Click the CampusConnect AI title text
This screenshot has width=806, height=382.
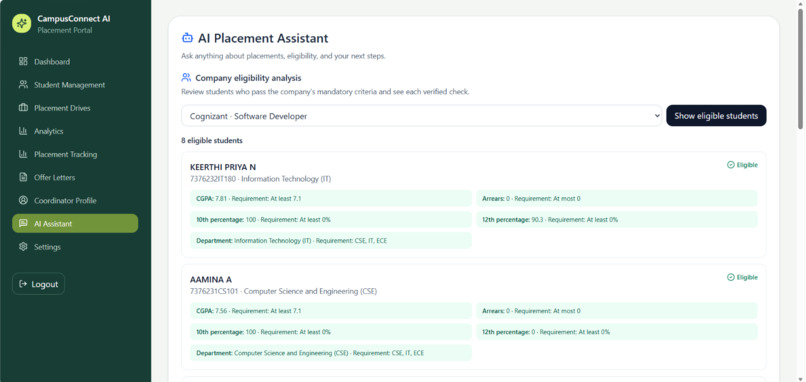click(74, 19)
